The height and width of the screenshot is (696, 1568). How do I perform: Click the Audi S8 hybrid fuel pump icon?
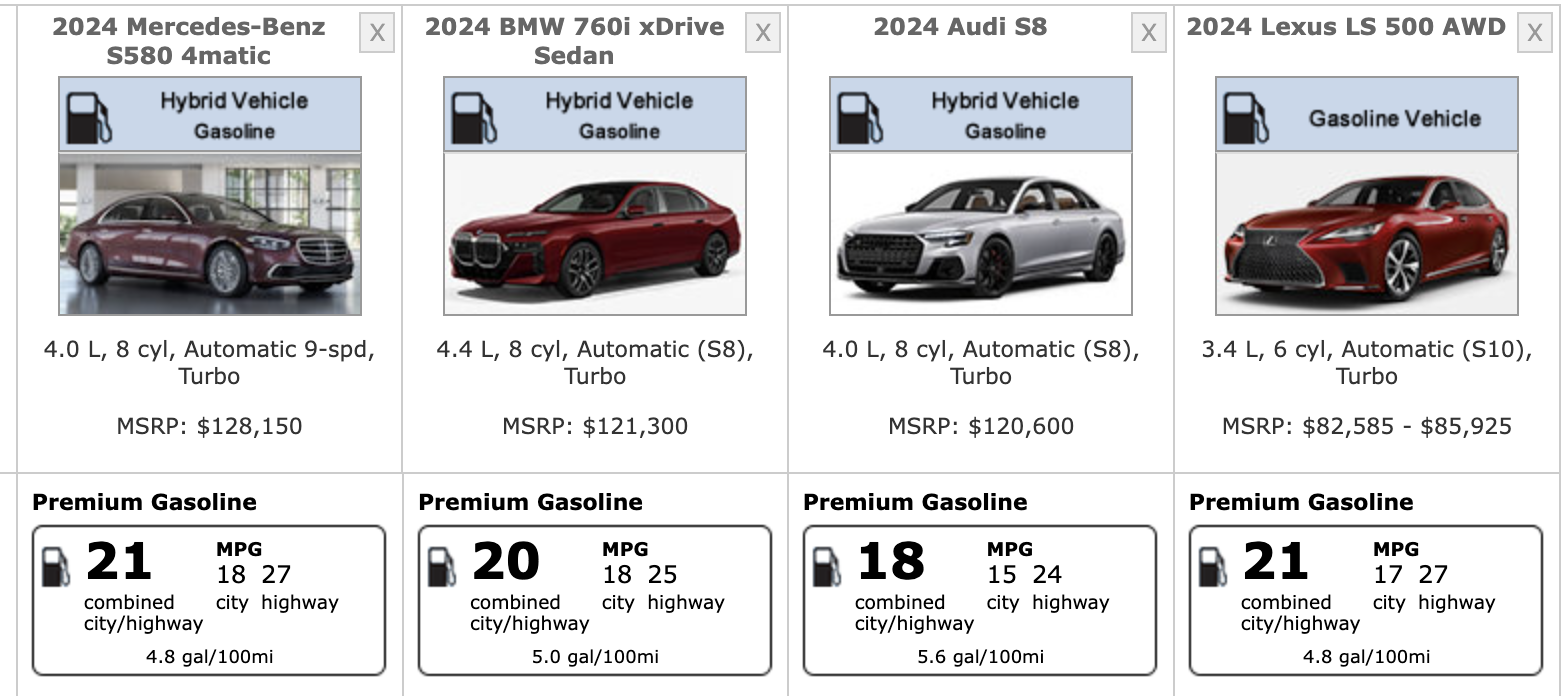click(859, 116)
